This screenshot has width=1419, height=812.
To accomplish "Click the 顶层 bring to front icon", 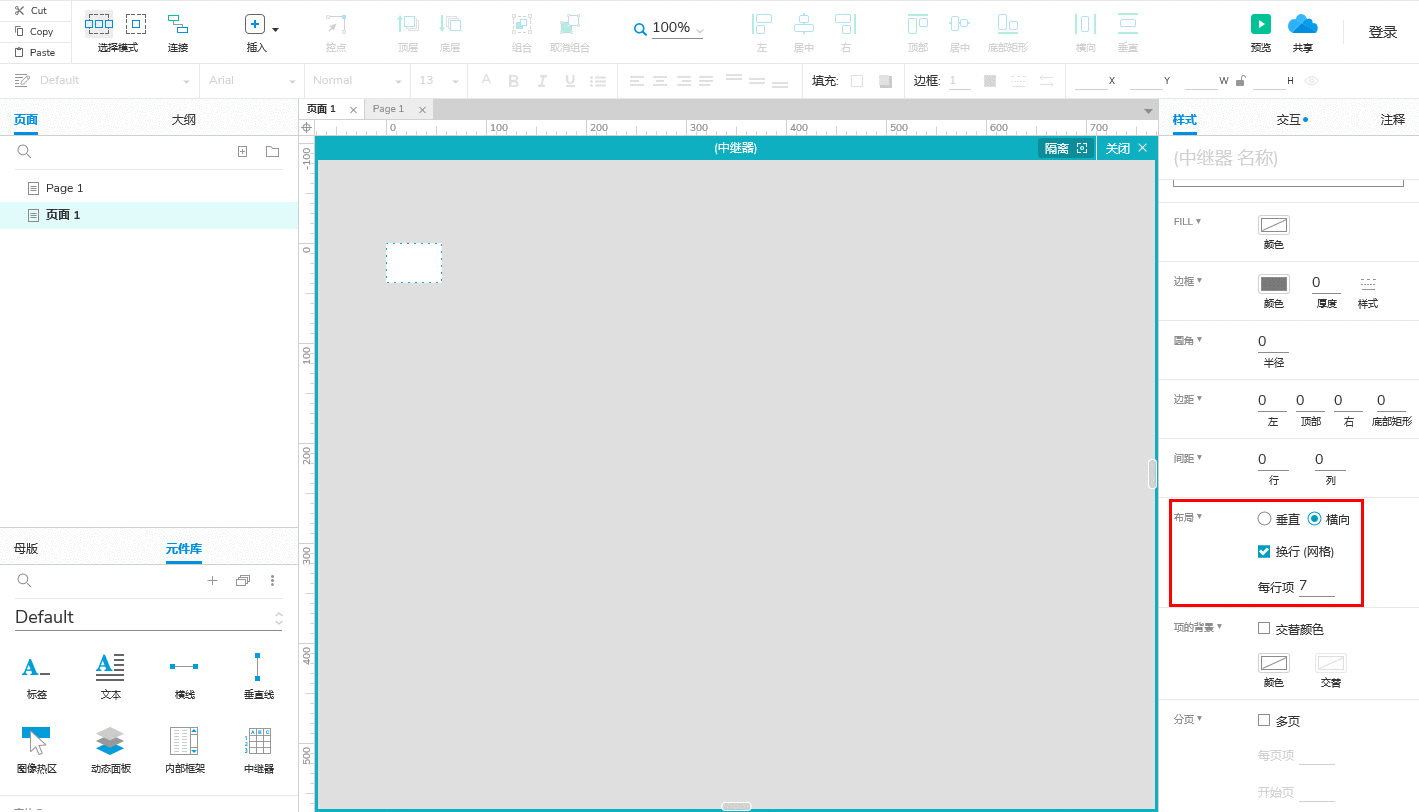I will (x=408, y=24).
